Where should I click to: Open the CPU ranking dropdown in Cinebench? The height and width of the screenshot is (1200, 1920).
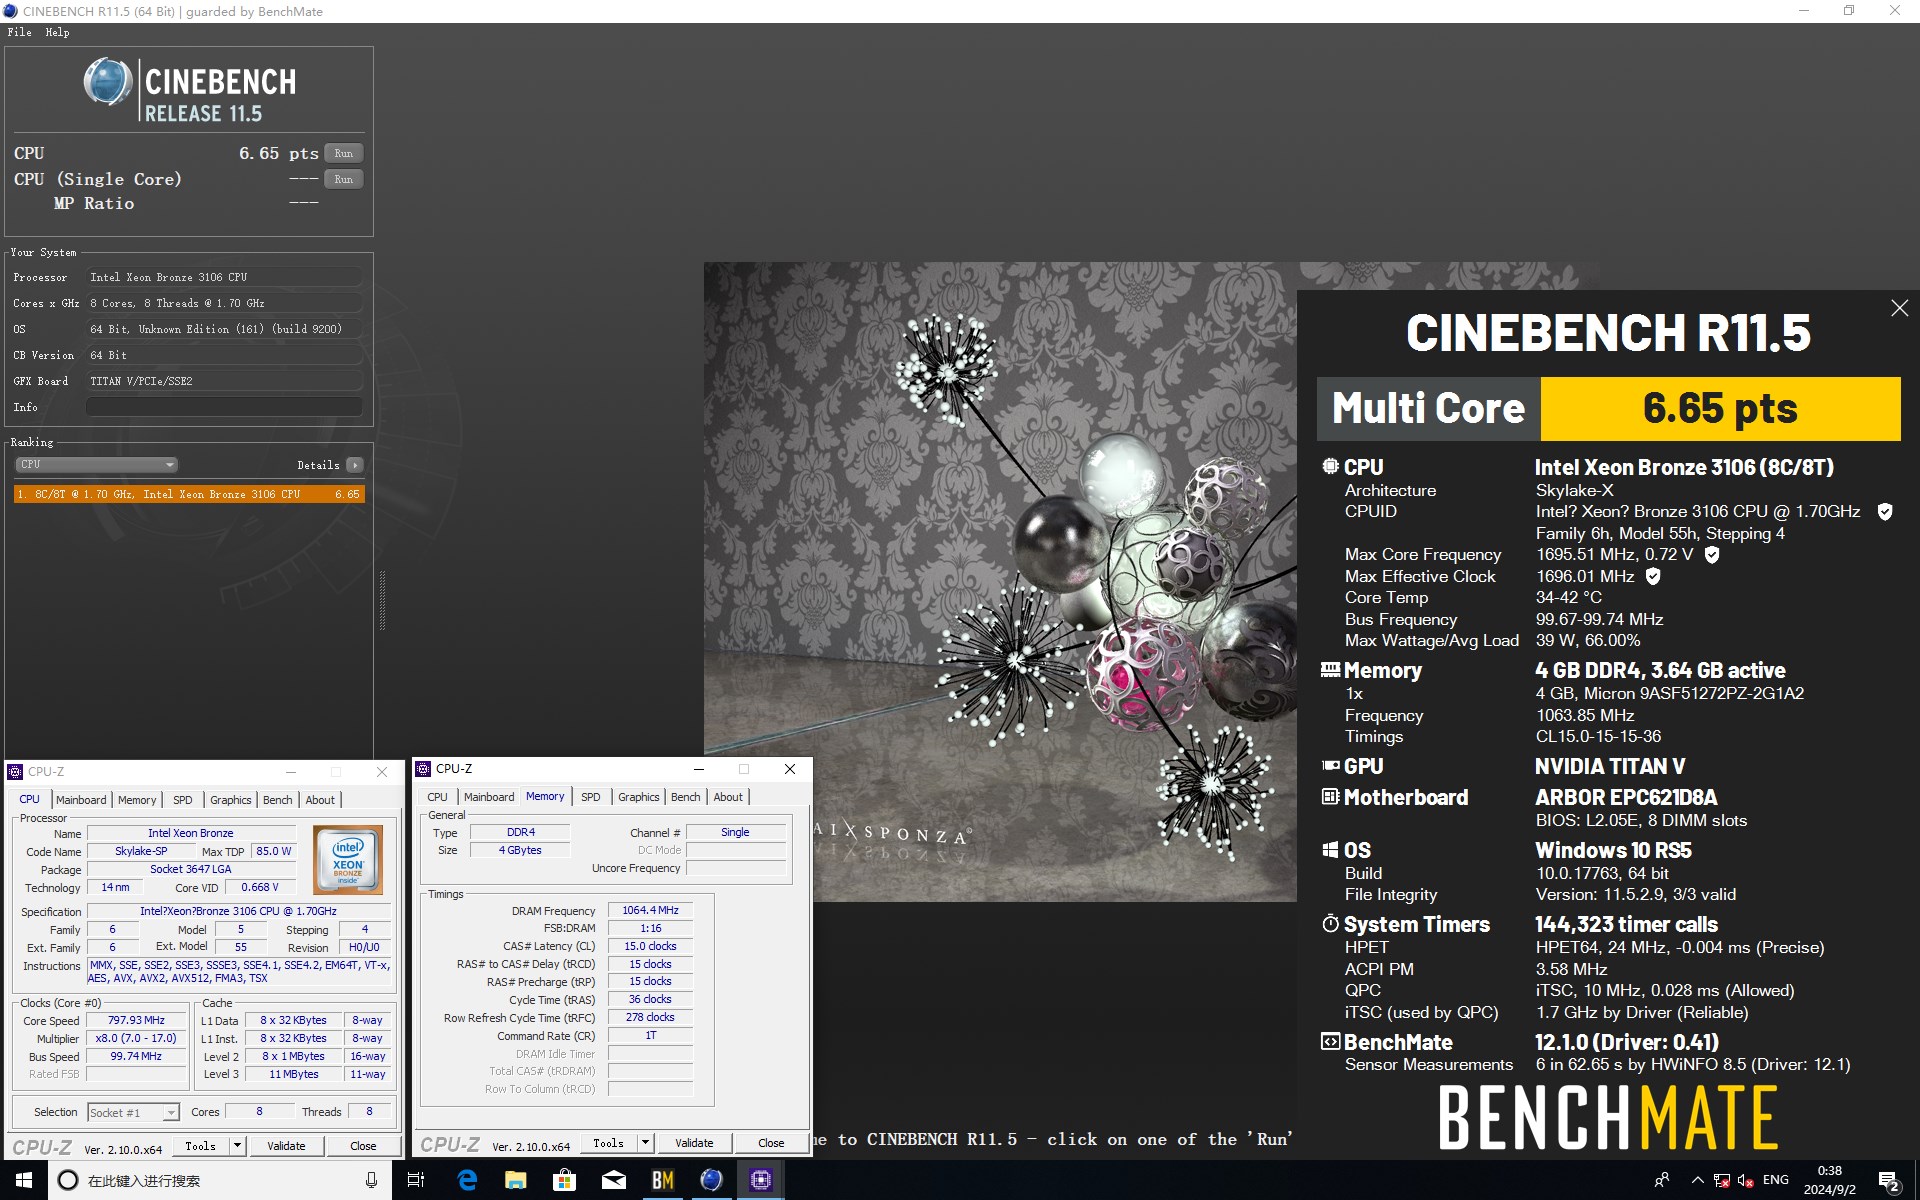[96, 465]
